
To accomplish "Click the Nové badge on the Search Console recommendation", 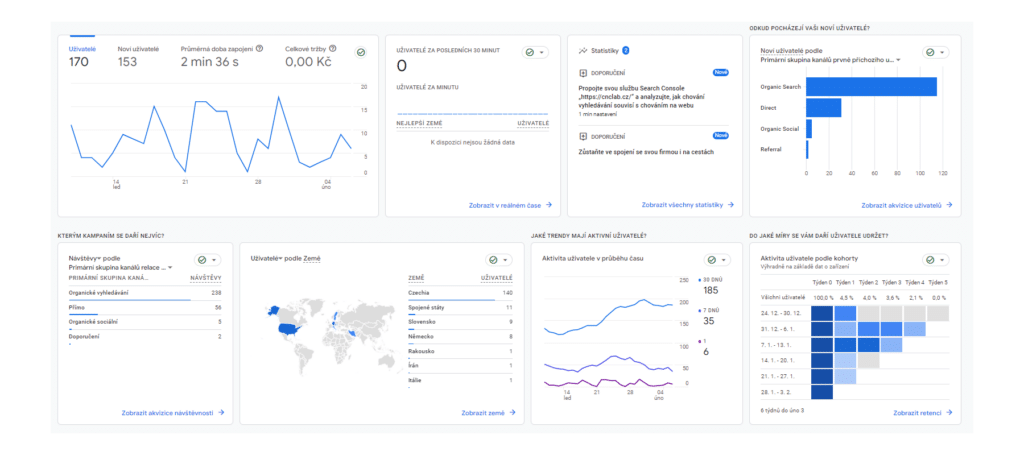I will point(720,73).
